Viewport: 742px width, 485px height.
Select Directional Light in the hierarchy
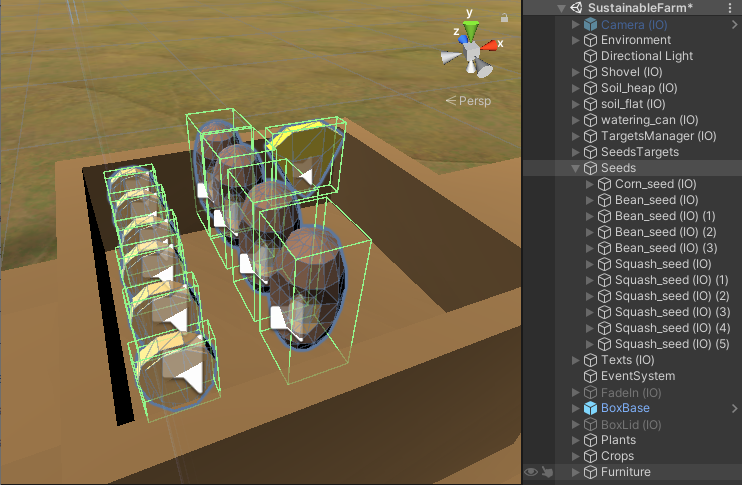pos(646,56)
